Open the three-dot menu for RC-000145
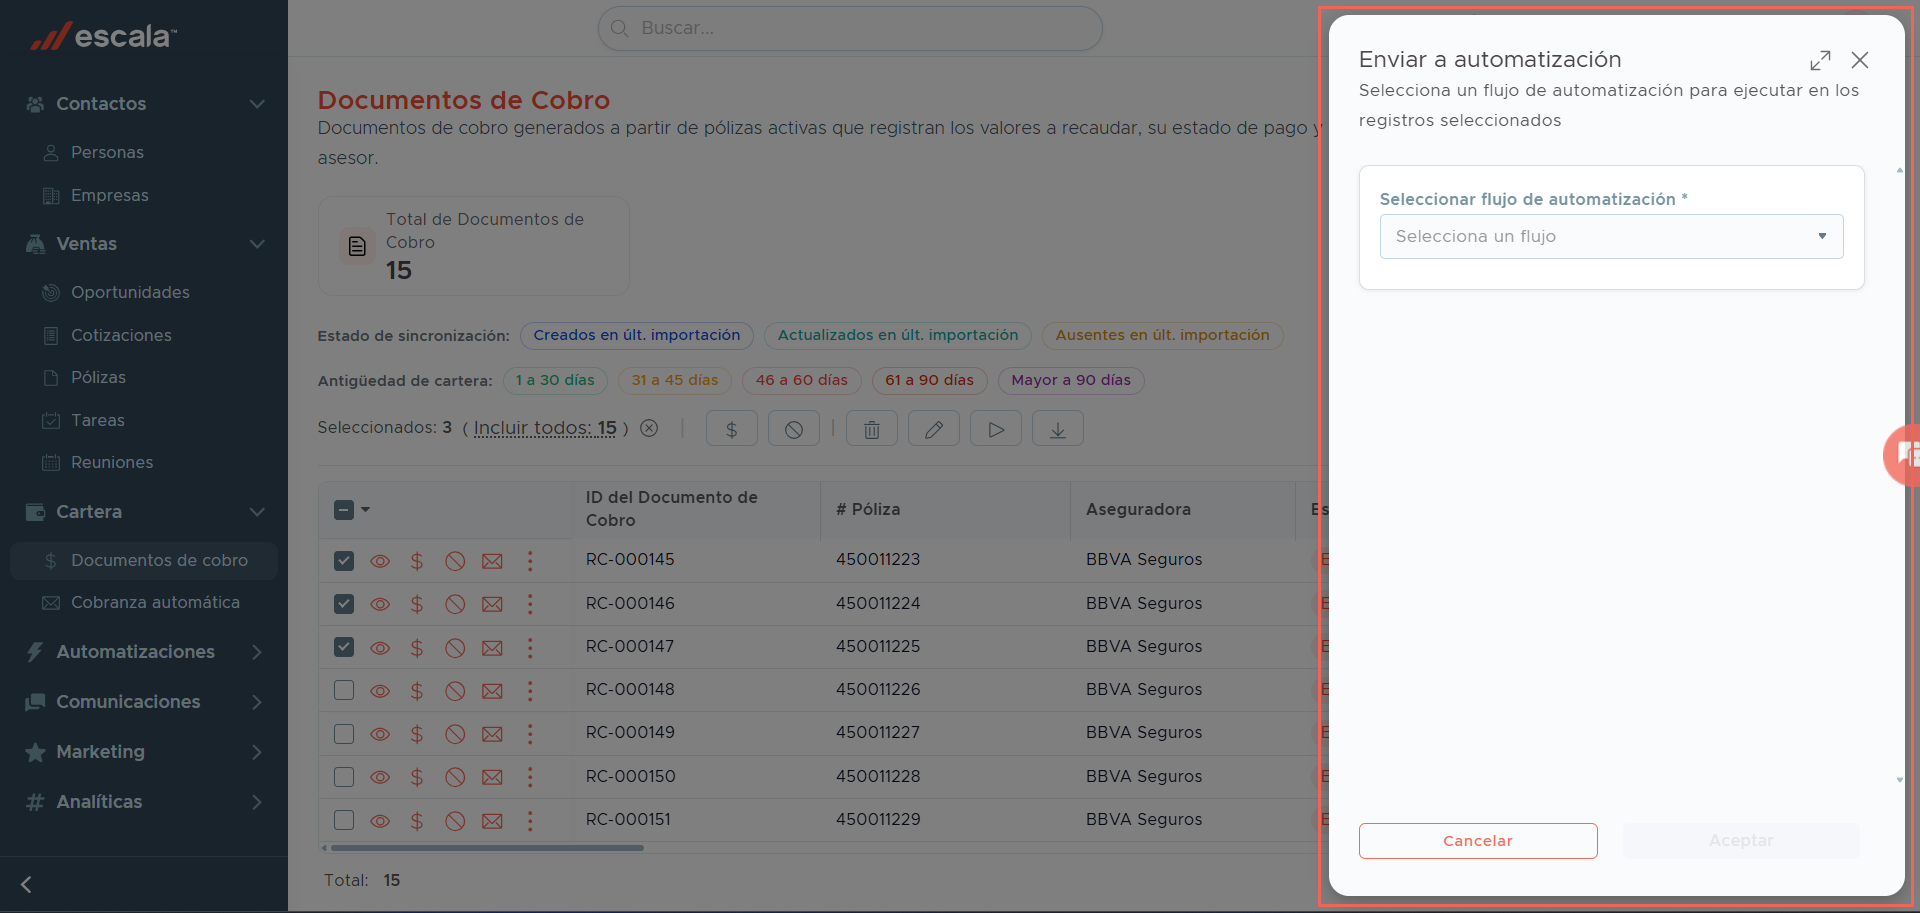This screenshot has width=1920, height=913. click(x=530, y=561)
